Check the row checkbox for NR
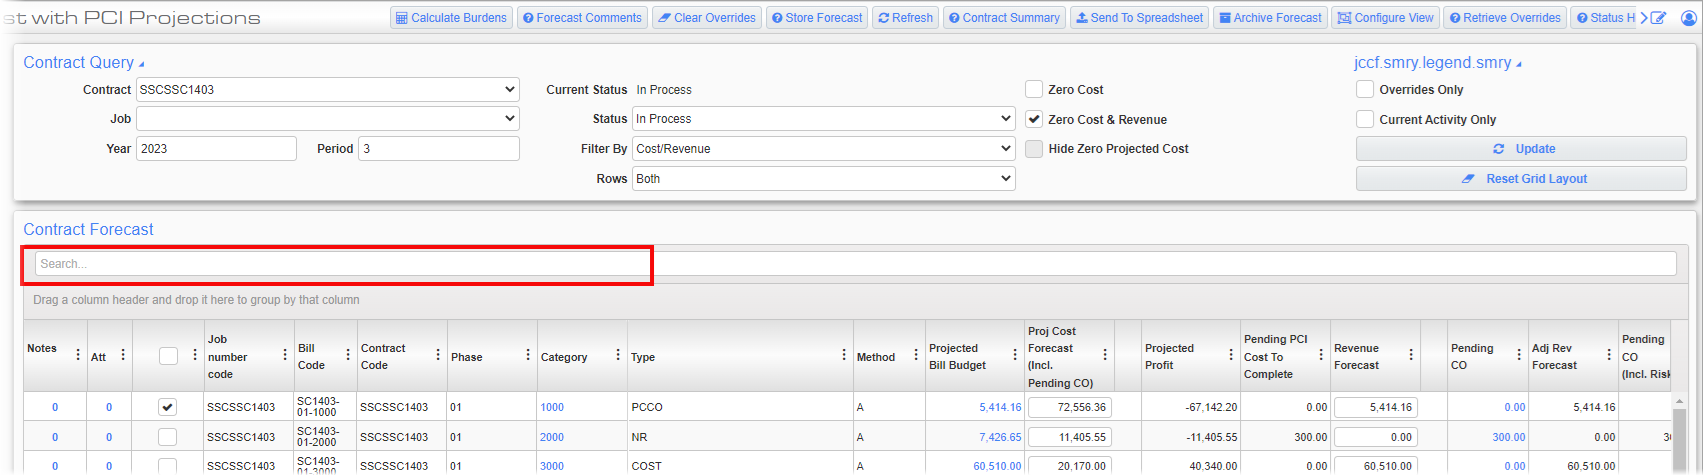1703x476 pixels. 168,437
